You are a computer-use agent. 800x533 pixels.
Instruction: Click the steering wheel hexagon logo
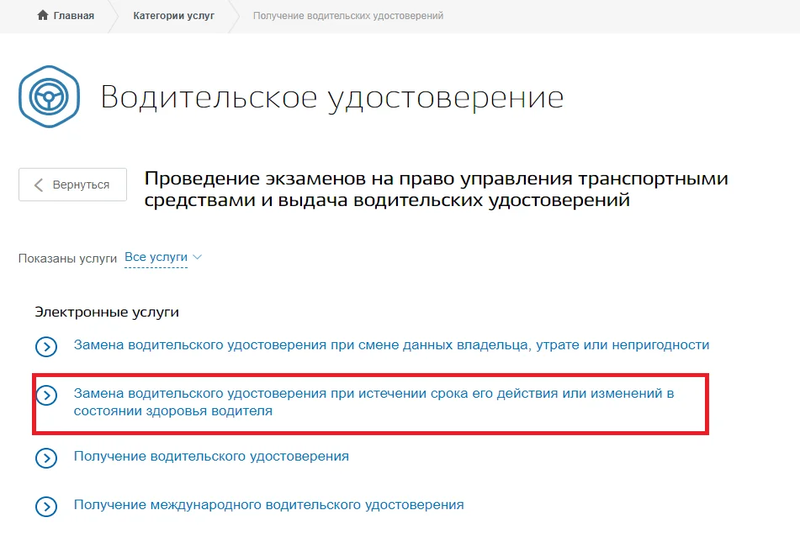(47, 98)
